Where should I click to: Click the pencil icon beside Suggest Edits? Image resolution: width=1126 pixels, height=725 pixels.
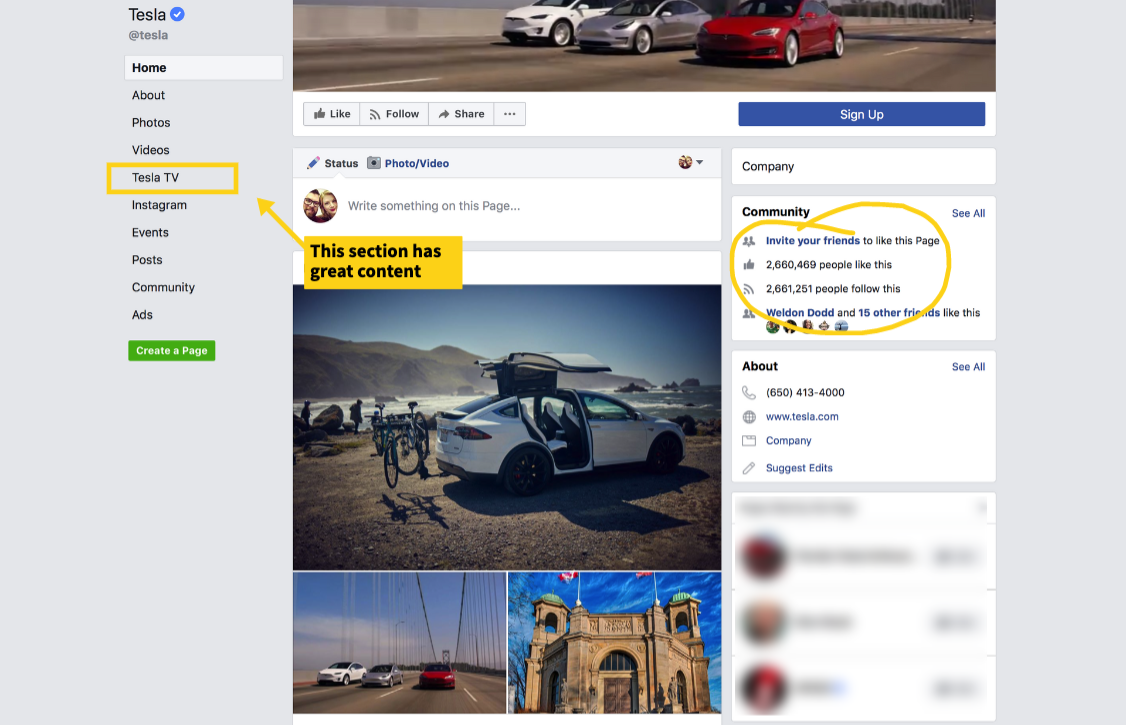[749, 468]
